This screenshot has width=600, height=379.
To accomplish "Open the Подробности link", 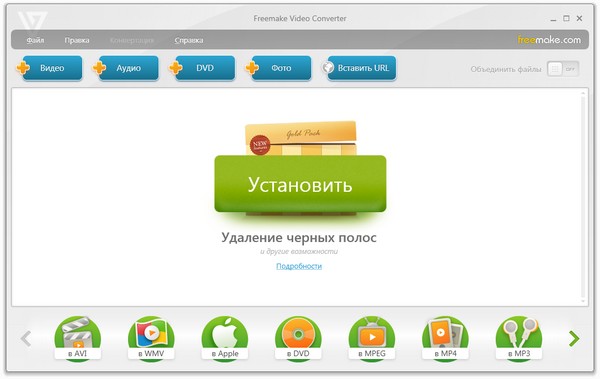I will (x=299, y=266).
